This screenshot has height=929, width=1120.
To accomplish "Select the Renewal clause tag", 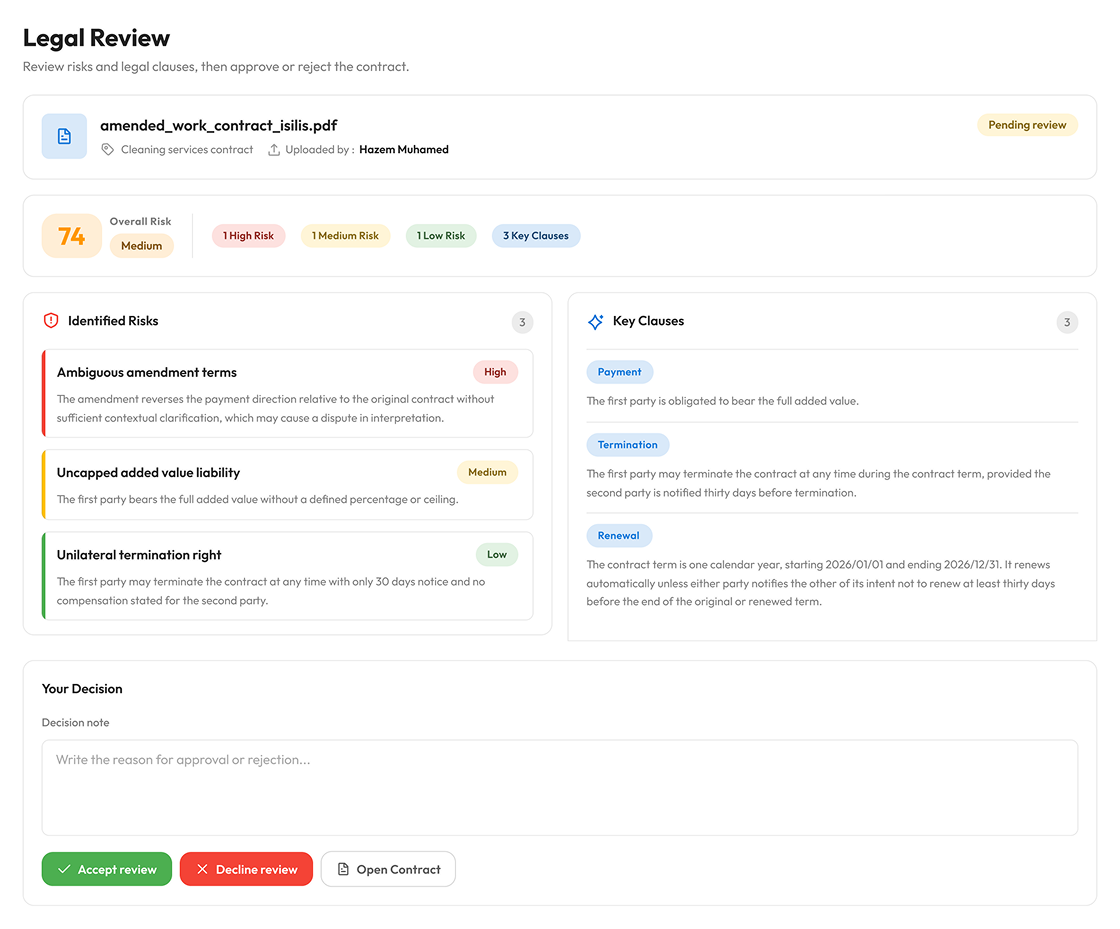I will pyautogui.click(x=619, y=536).
